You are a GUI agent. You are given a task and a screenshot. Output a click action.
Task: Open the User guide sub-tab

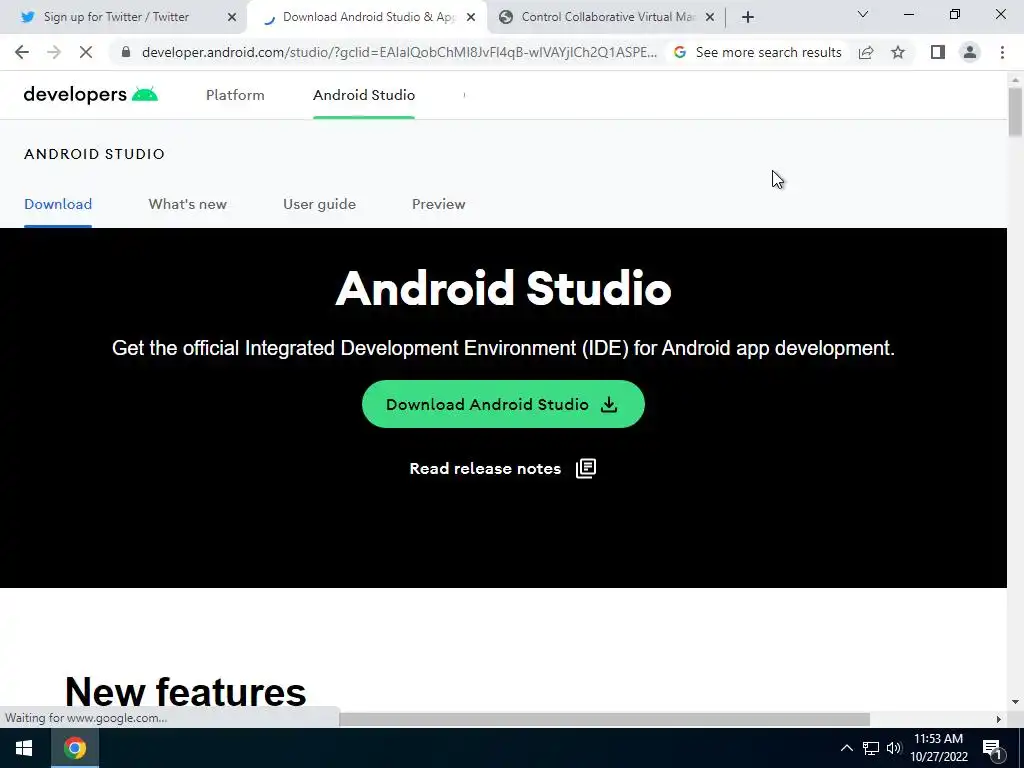(319, 204)
